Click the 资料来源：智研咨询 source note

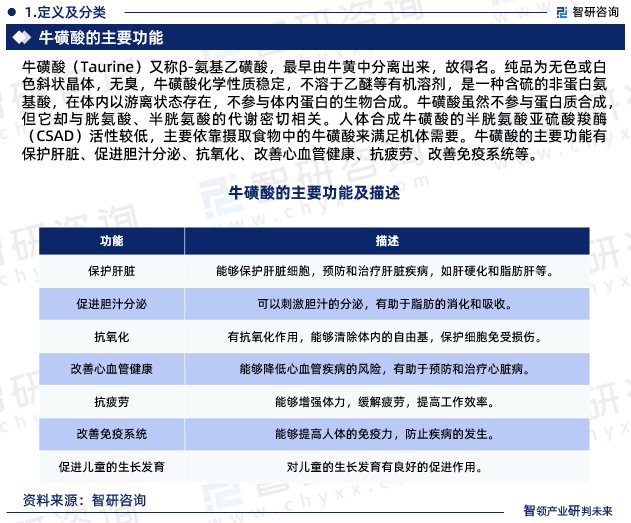pyautogui.click(x=84, y=500)
